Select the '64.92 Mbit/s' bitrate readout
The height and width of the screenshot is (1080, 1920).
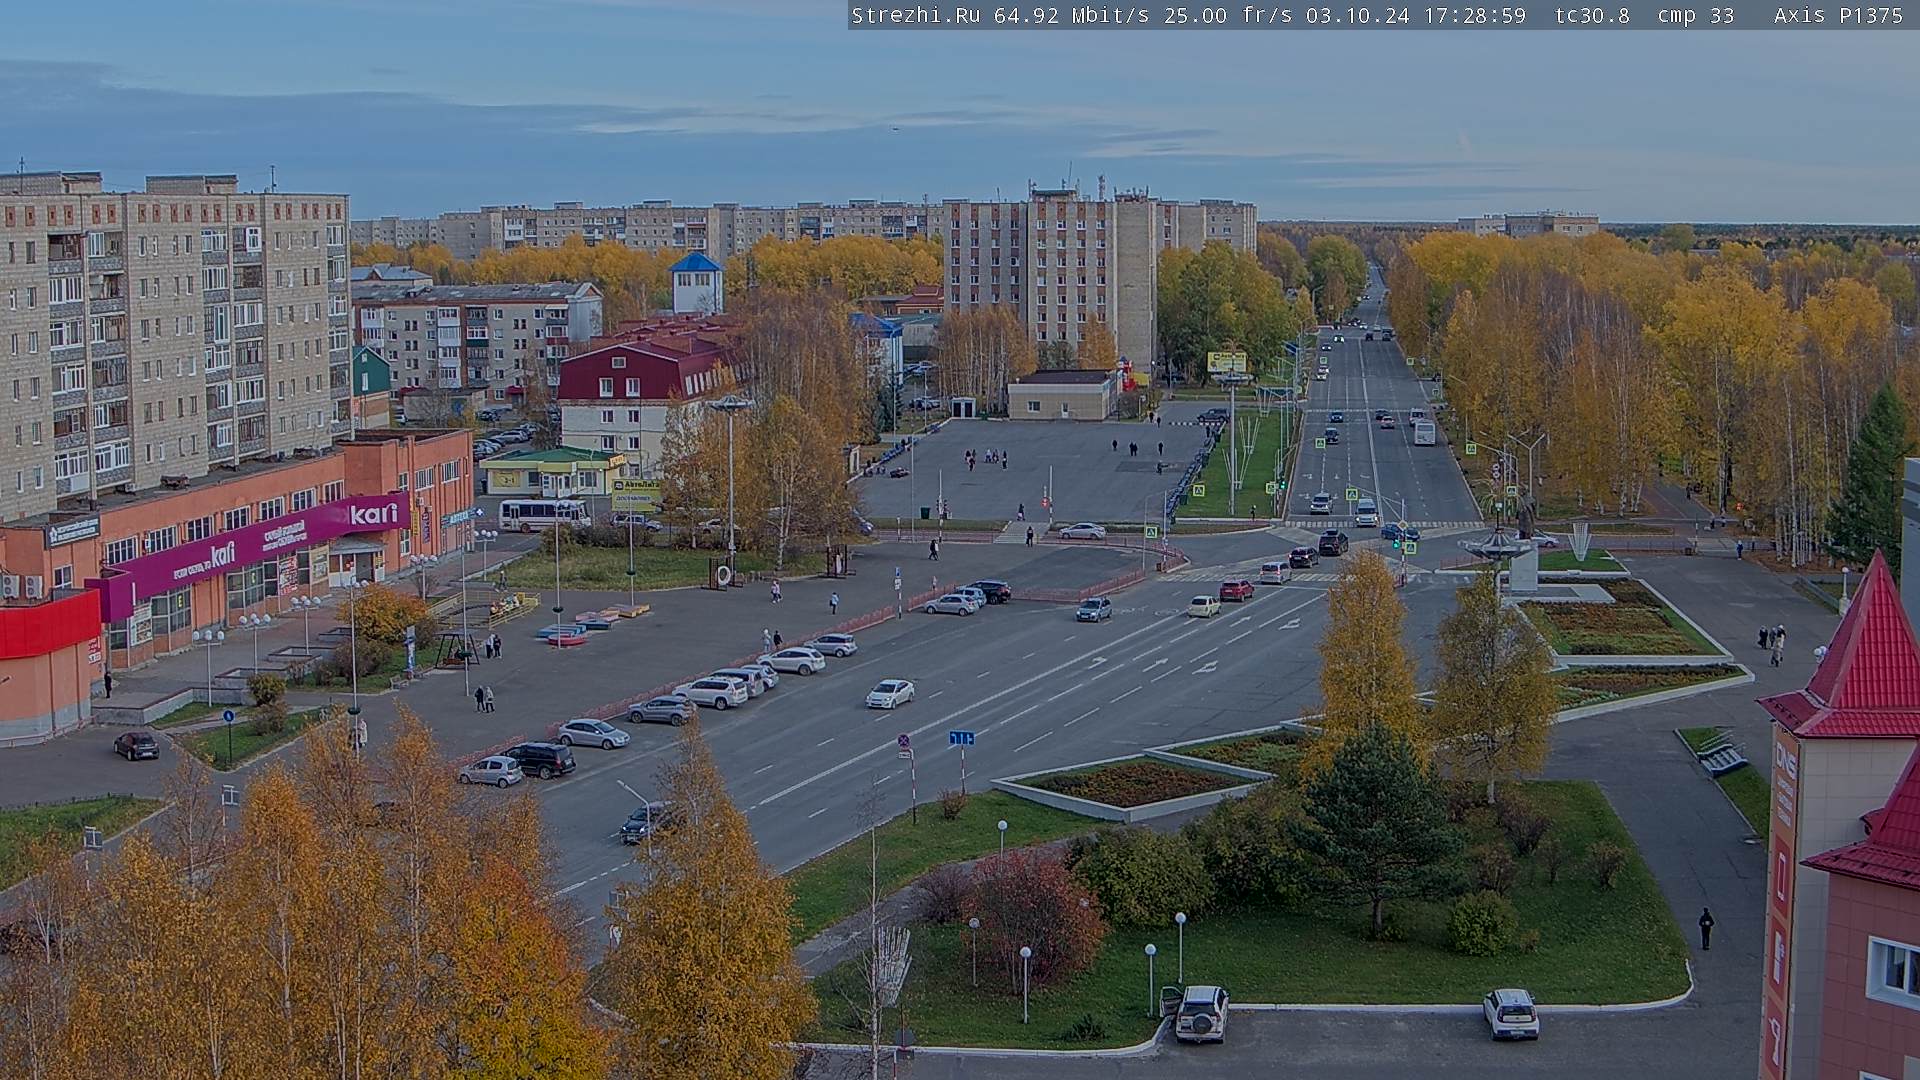click(1071, 15)
